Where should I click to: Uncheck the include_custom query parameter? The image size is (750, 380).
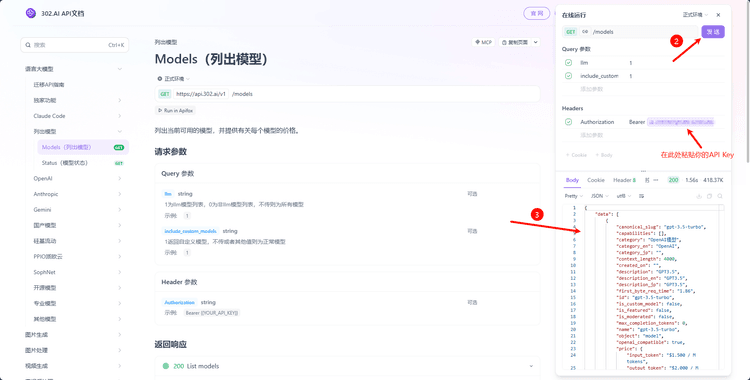(568, 76)
